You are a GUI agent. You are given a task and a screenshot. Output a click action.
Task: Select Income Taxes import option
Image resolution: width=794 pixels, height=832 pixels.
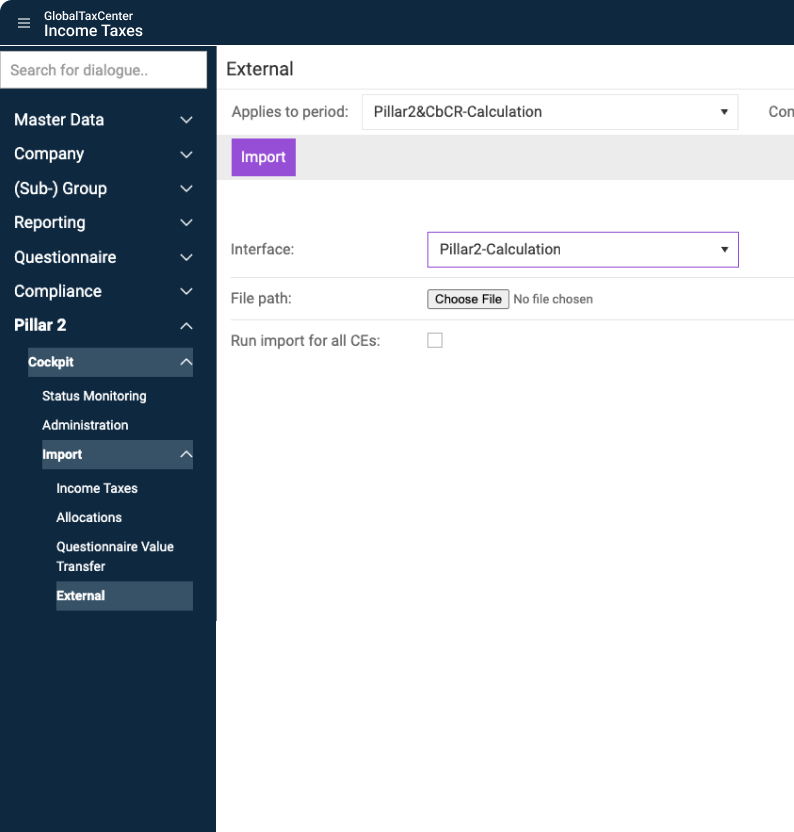tap(97, 488)
